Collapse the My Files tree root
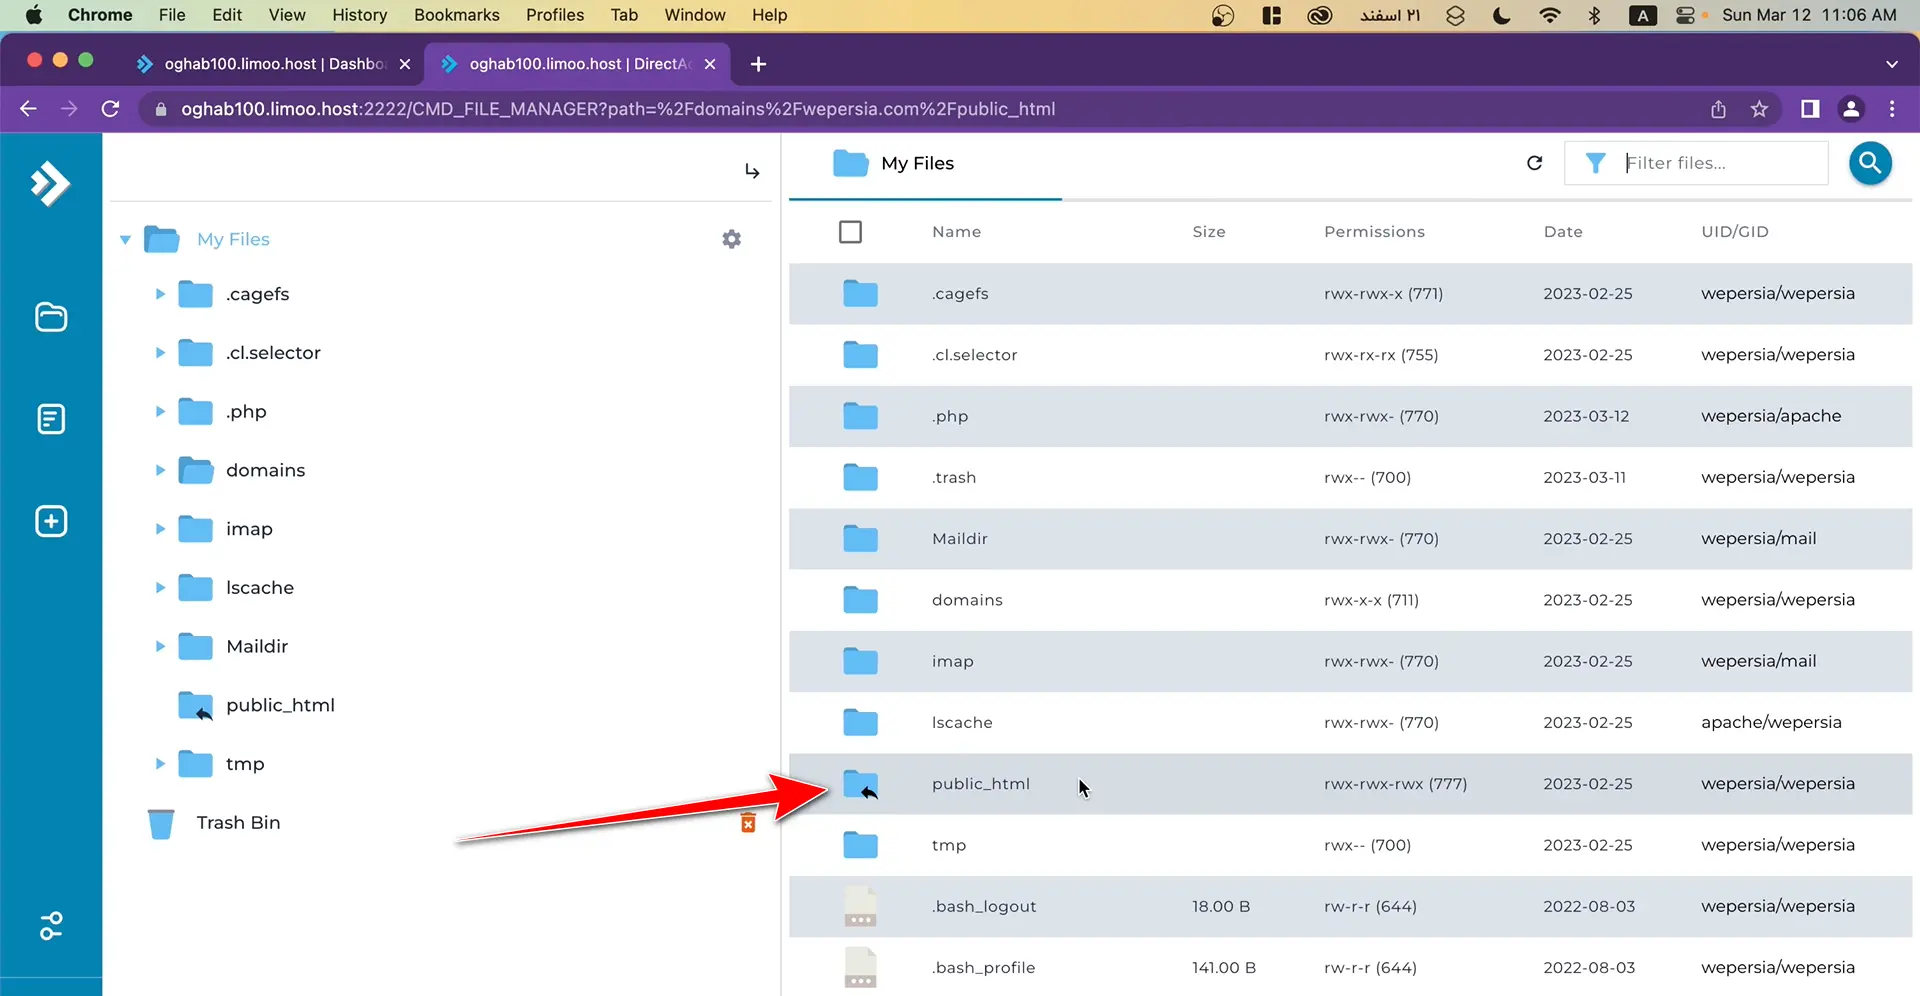The height and width of the screenshot is (996, 1920). (125, 240)
